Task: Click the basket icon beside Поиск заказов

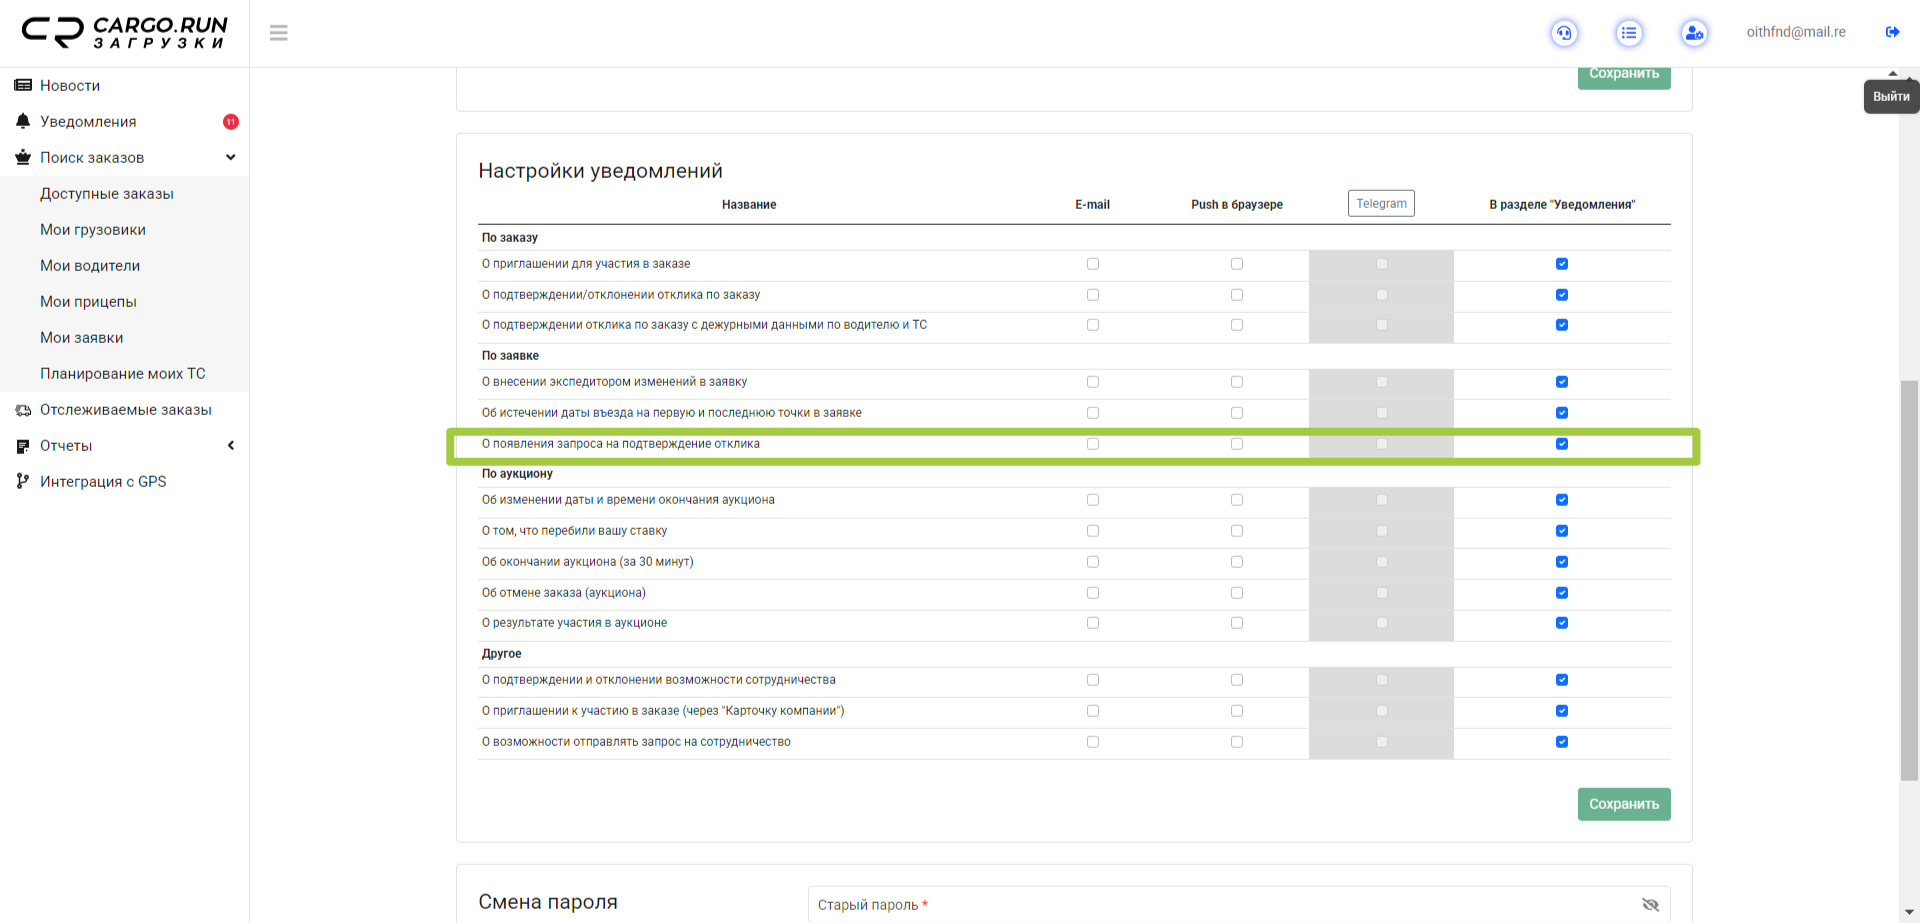Action: click(23, 157)
